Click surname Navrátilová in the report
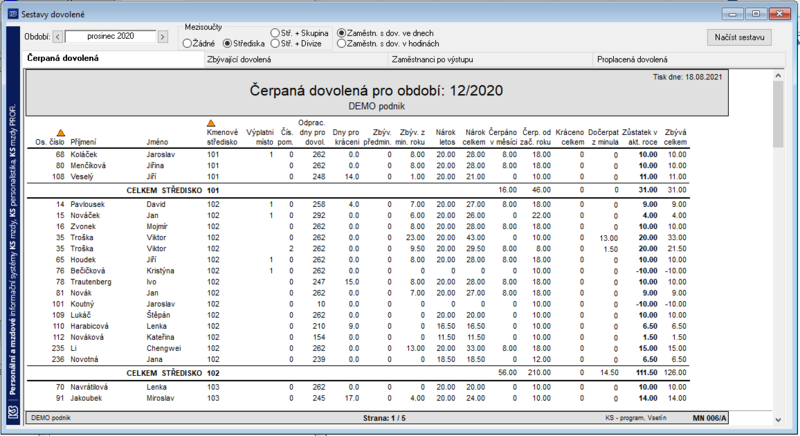The width and height of the screenshot is (800, 436). coord(89,387)
